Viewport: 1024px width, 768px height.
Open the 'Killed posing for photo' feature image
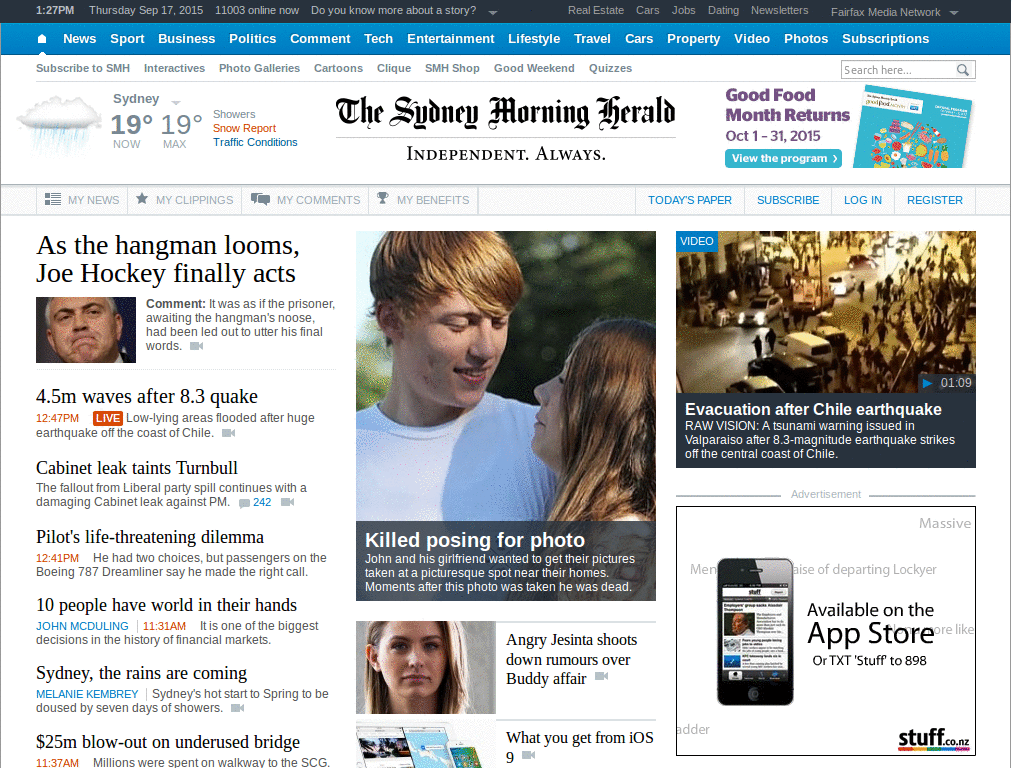point(505,376)
